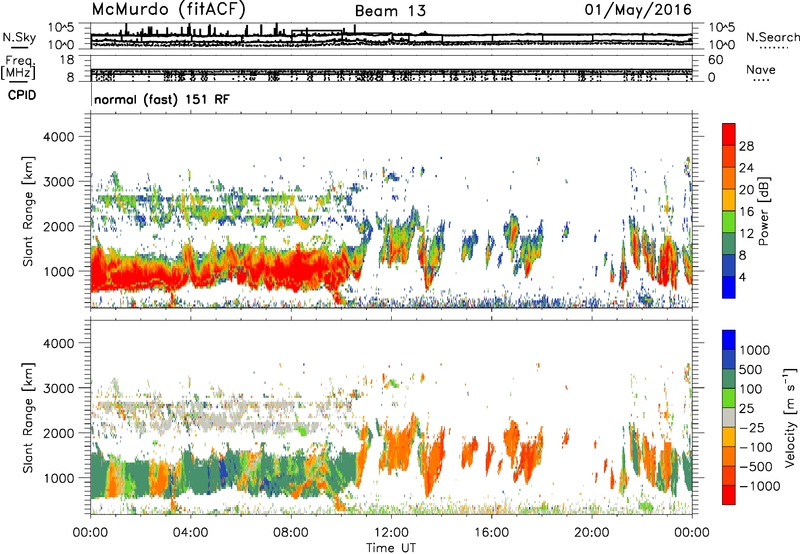Click the "08:00" time axis label

pyautogui.click(x=291, y=533)
